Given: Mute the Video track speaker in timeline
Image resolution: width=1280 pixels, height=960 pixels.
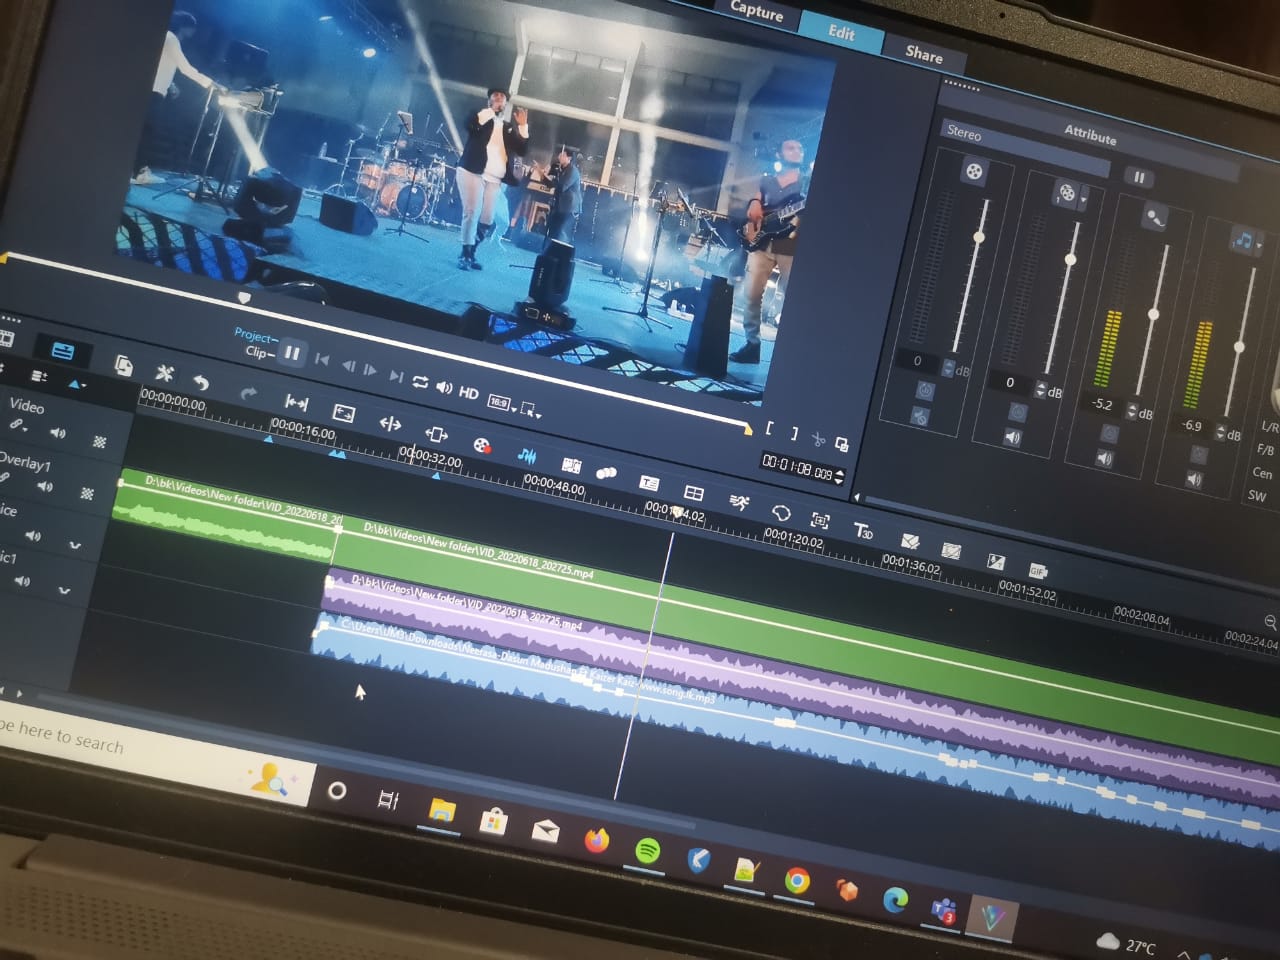Looking at the screenshot, I should (58, 433).
